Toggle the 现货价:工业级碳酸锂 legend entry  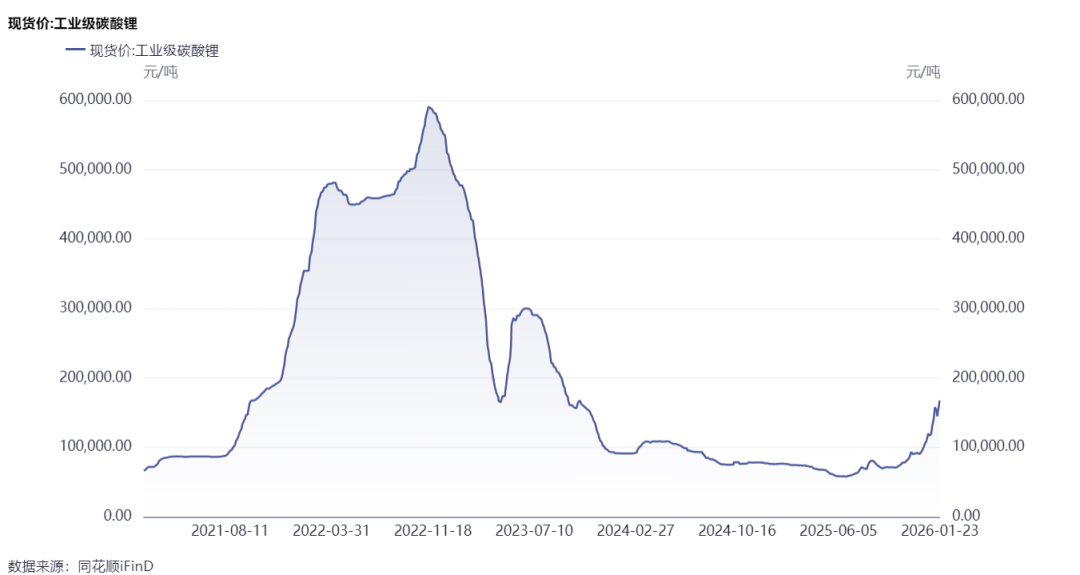coord(142,51)
